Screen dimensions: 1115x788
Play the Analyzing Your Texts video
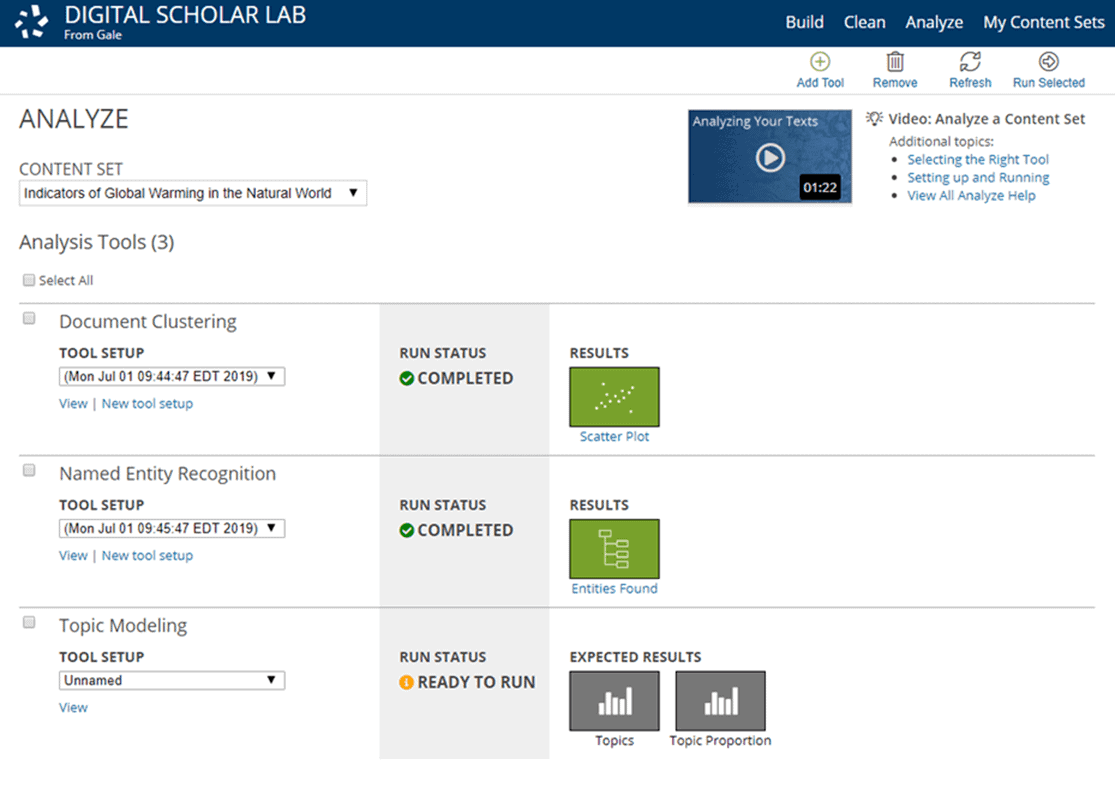(x=769, y=156)
